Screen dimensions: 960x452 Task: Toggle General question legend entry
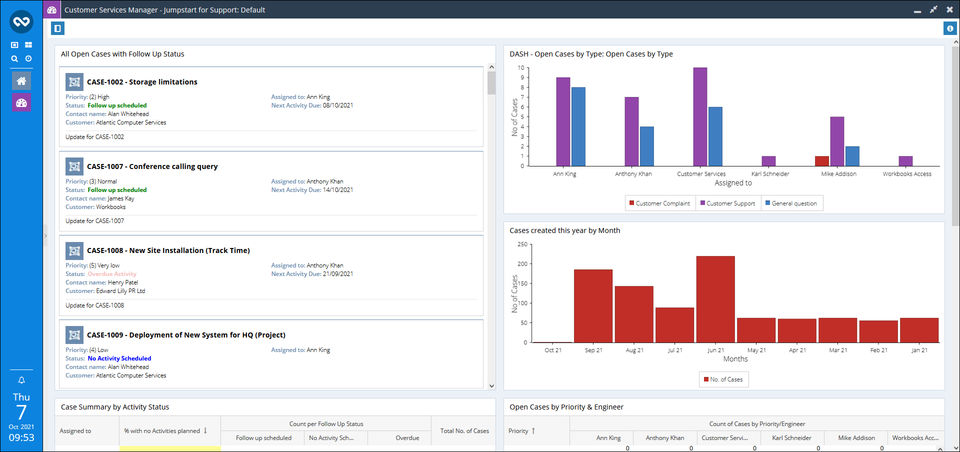tap(793, 203)
